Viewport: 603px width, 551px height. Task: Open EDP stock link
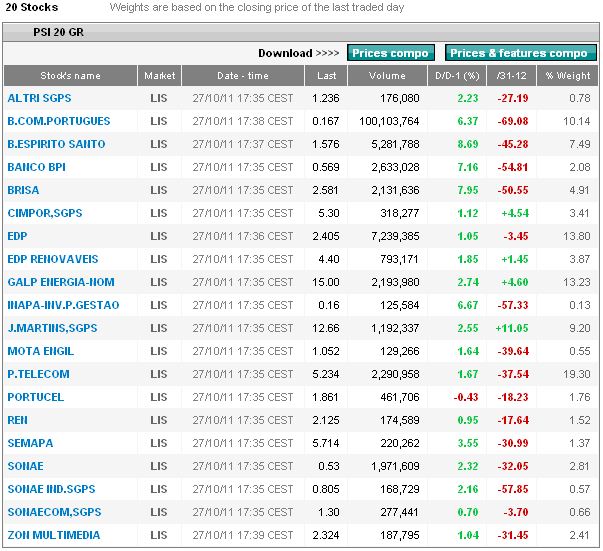tap(17, 236)
